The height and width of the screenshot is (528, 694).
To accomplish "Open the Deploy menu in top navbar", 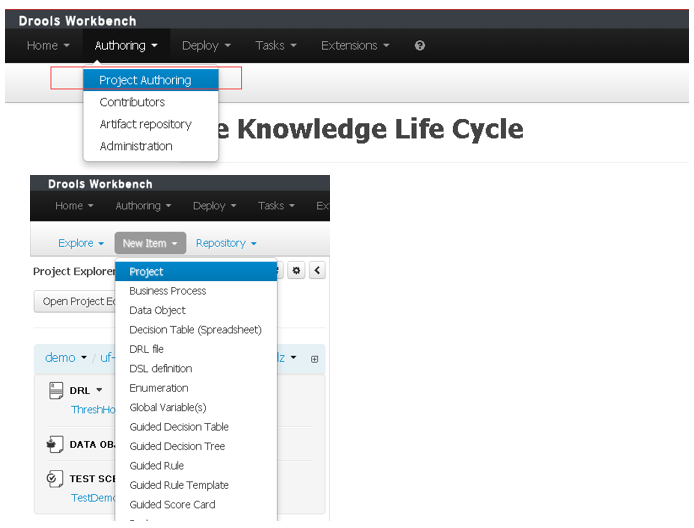I will click(206, 46).
